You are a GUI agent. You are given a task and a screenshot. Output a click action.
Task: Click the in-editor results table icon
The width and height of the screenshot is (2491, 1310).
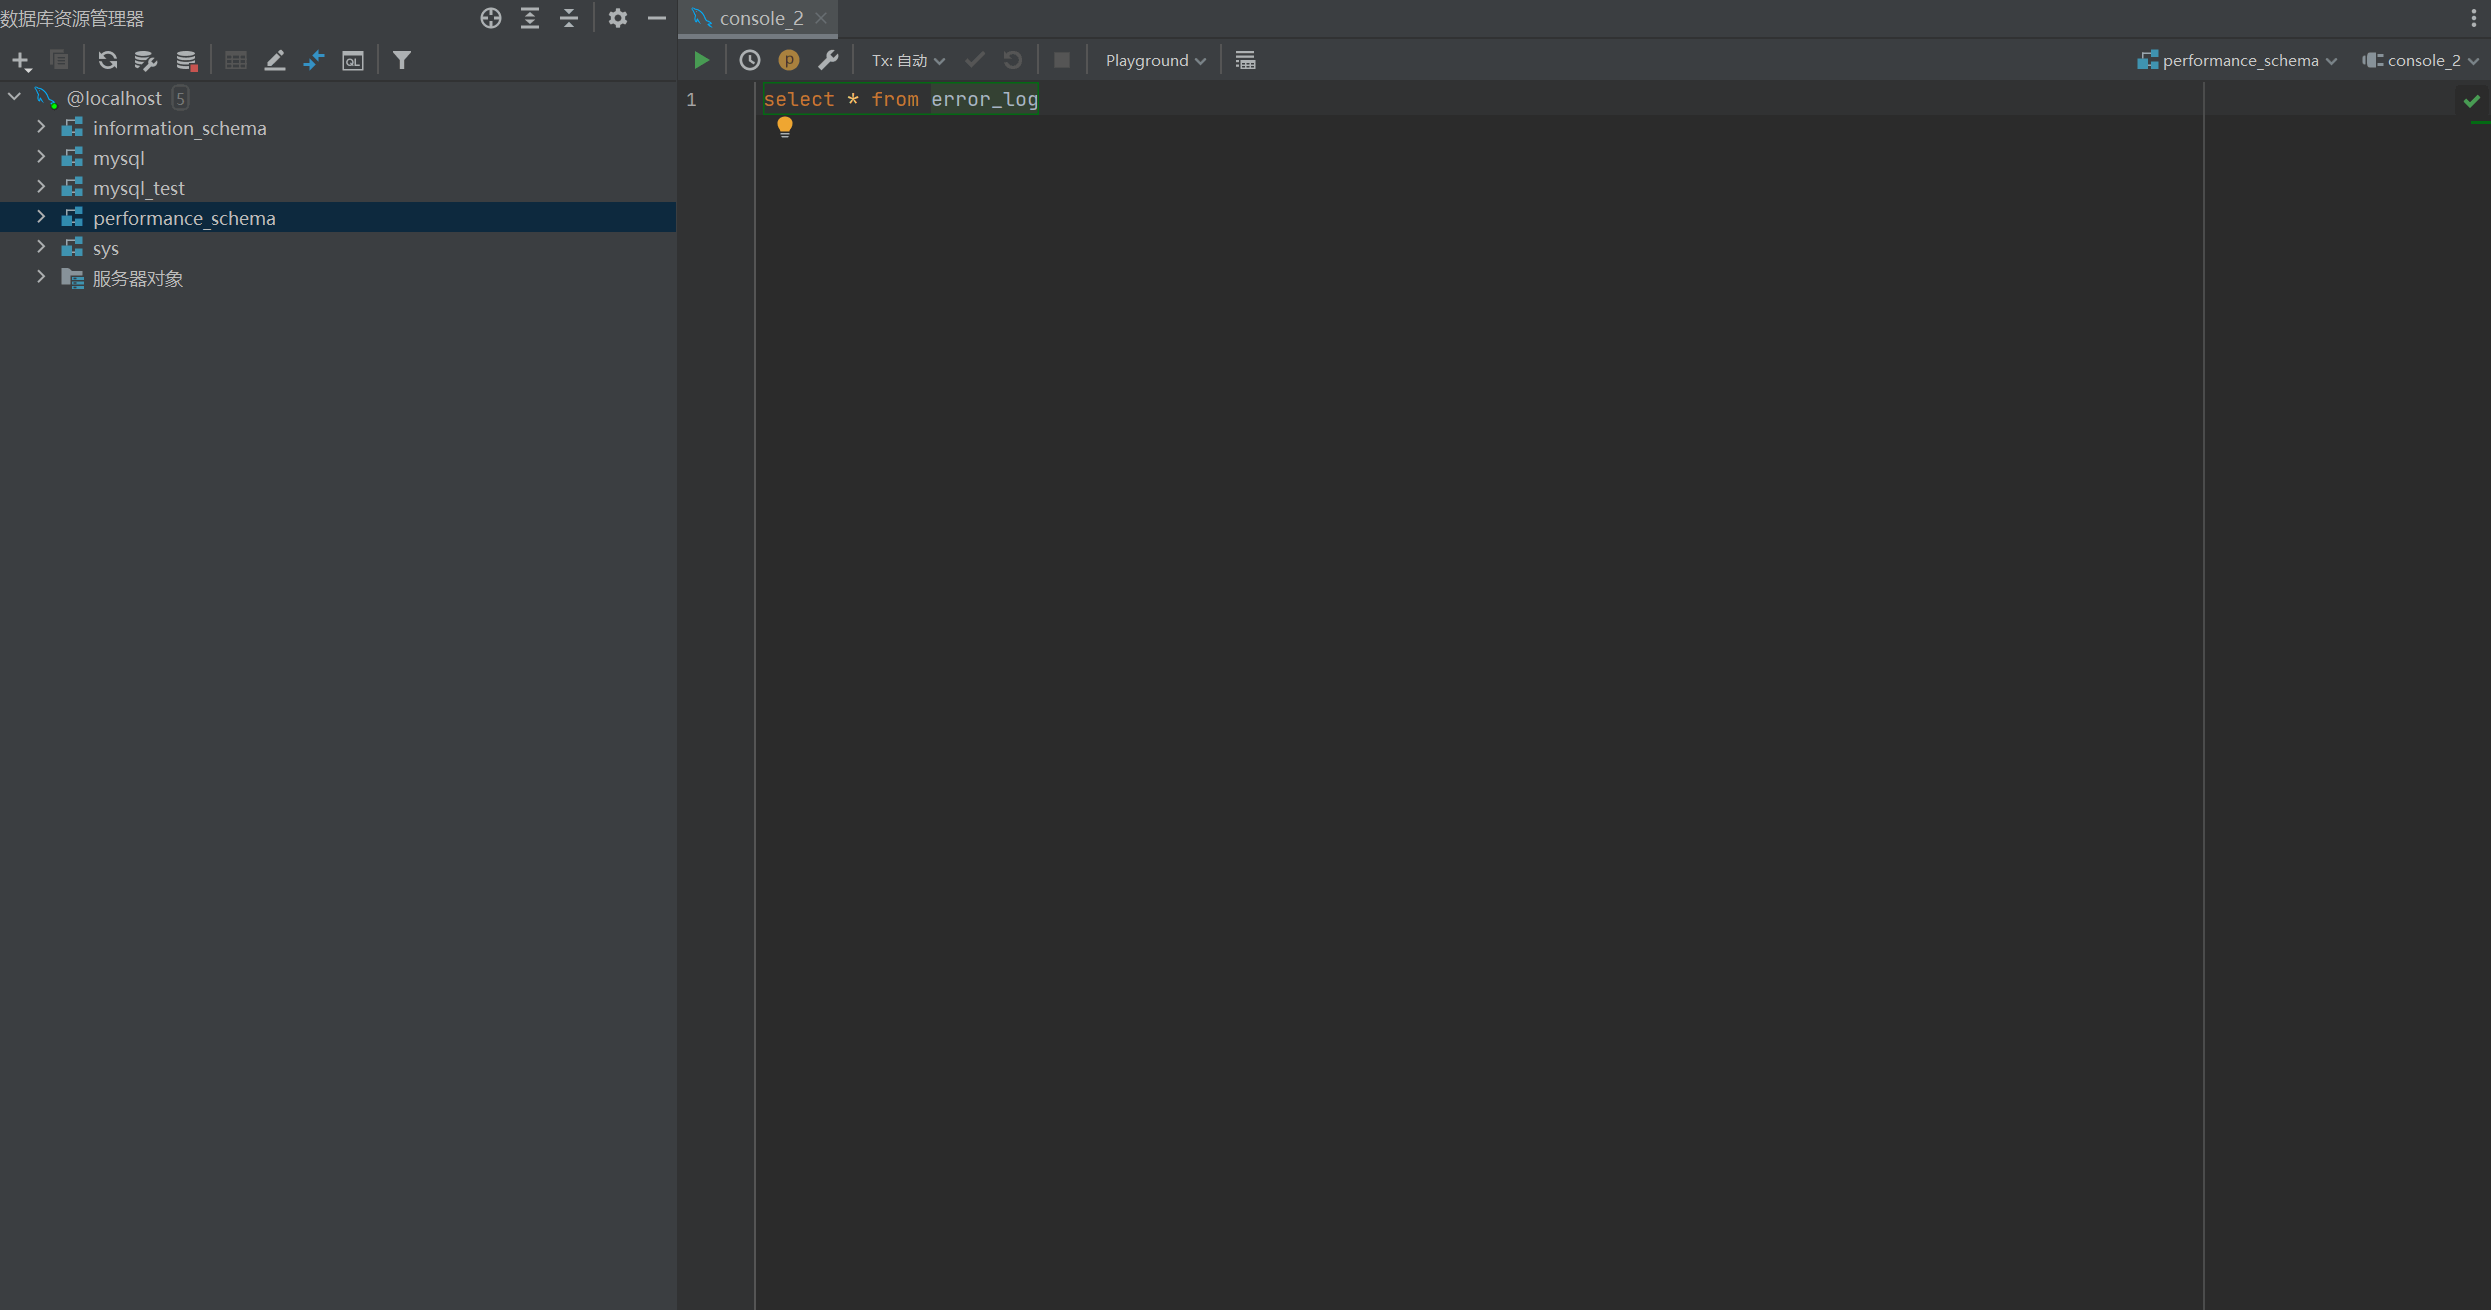1245,60
